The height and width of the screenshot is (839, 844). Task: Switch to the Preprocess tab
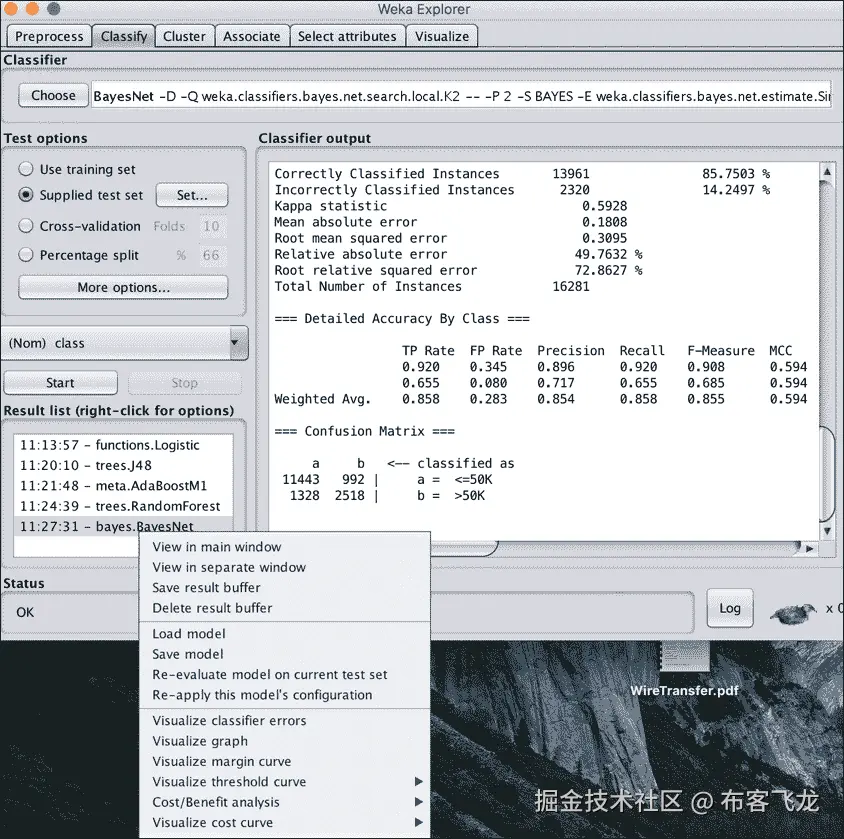point(48,36)
